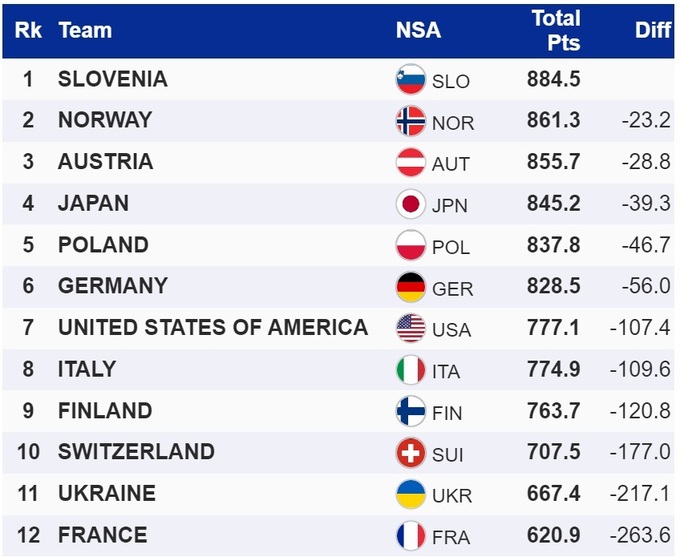The image size is (680, 557).
Task: Click the France flag icon
Action: click(x=411, y=536)
